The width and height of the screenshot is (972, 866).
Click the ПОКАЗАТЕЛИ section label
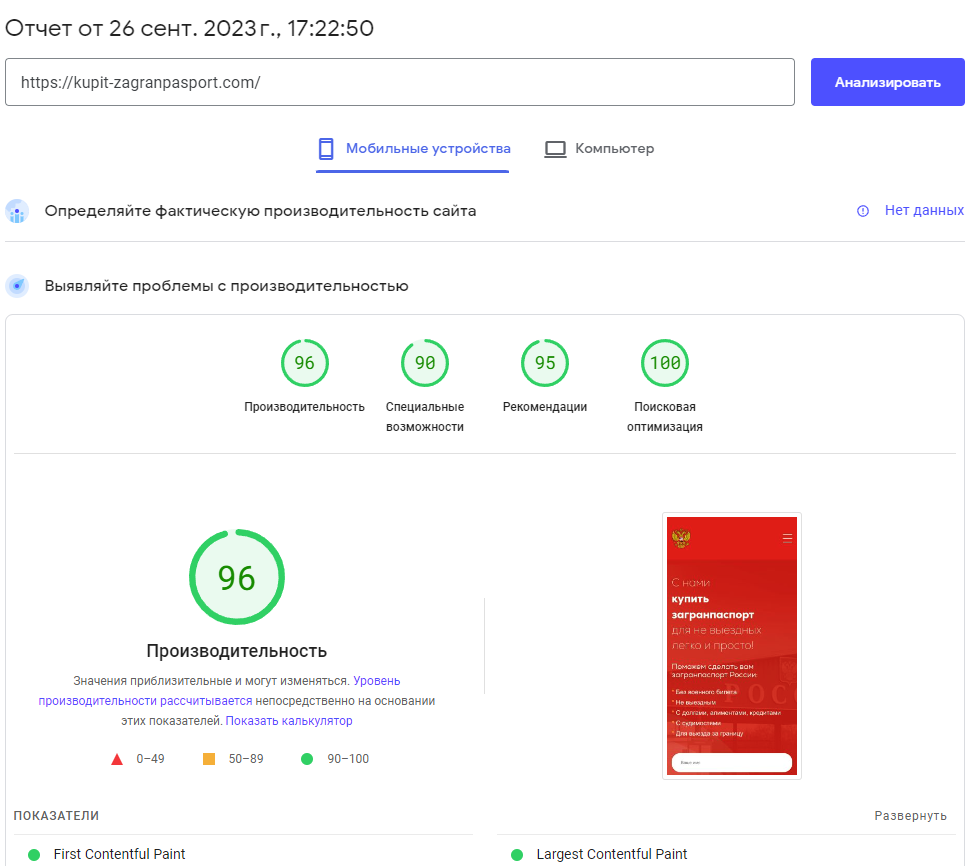(x=56, y=816)
